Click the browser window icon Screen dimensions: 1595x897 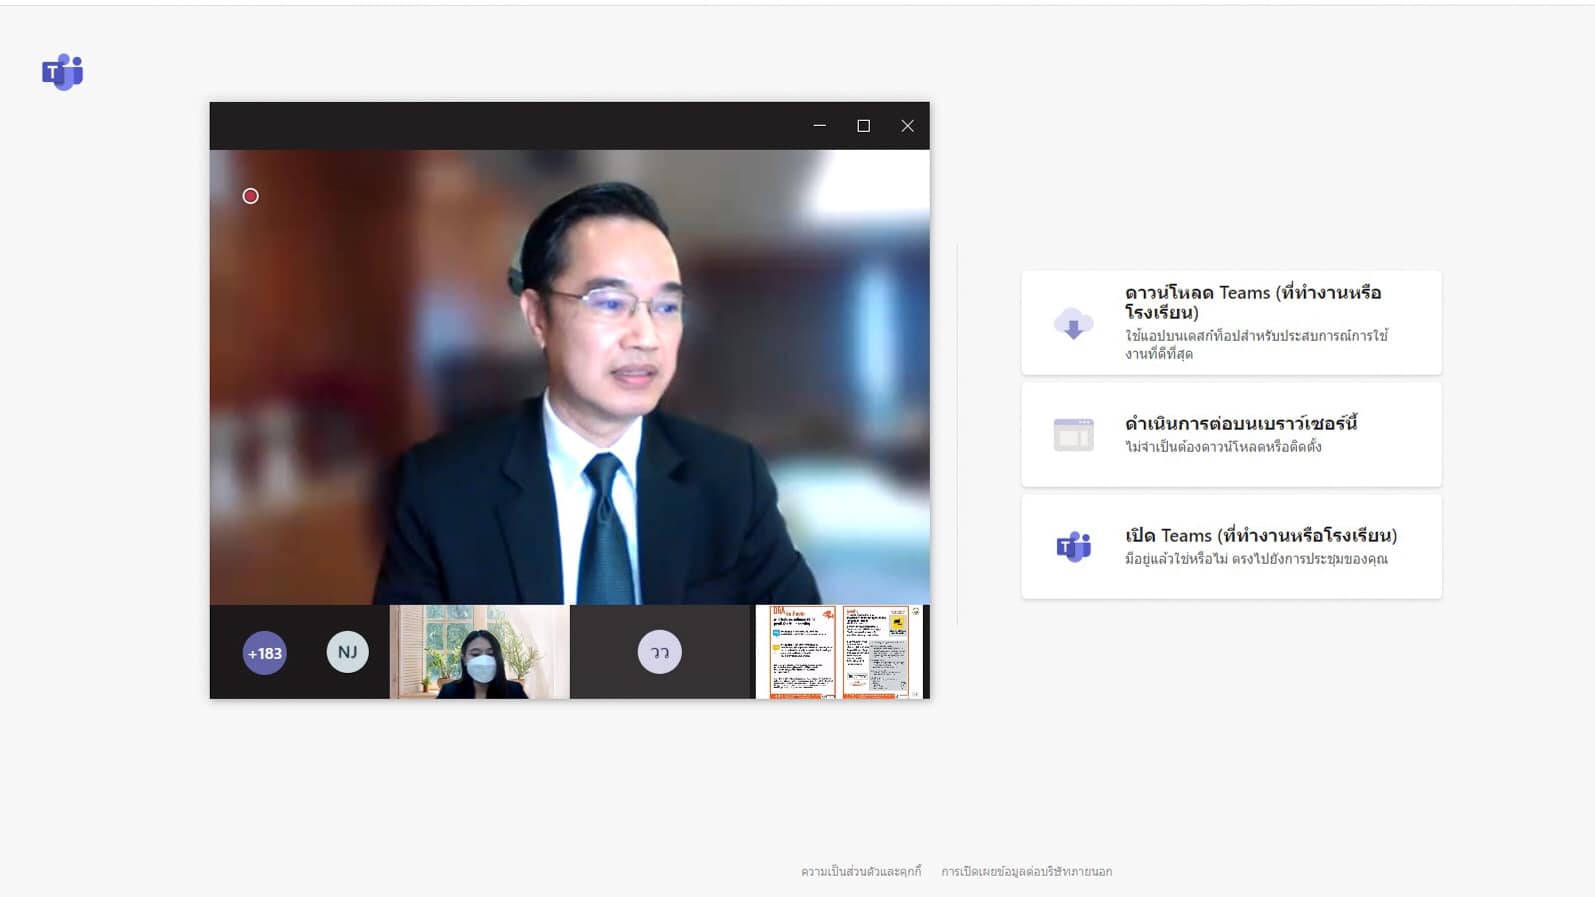(1073, 435)
